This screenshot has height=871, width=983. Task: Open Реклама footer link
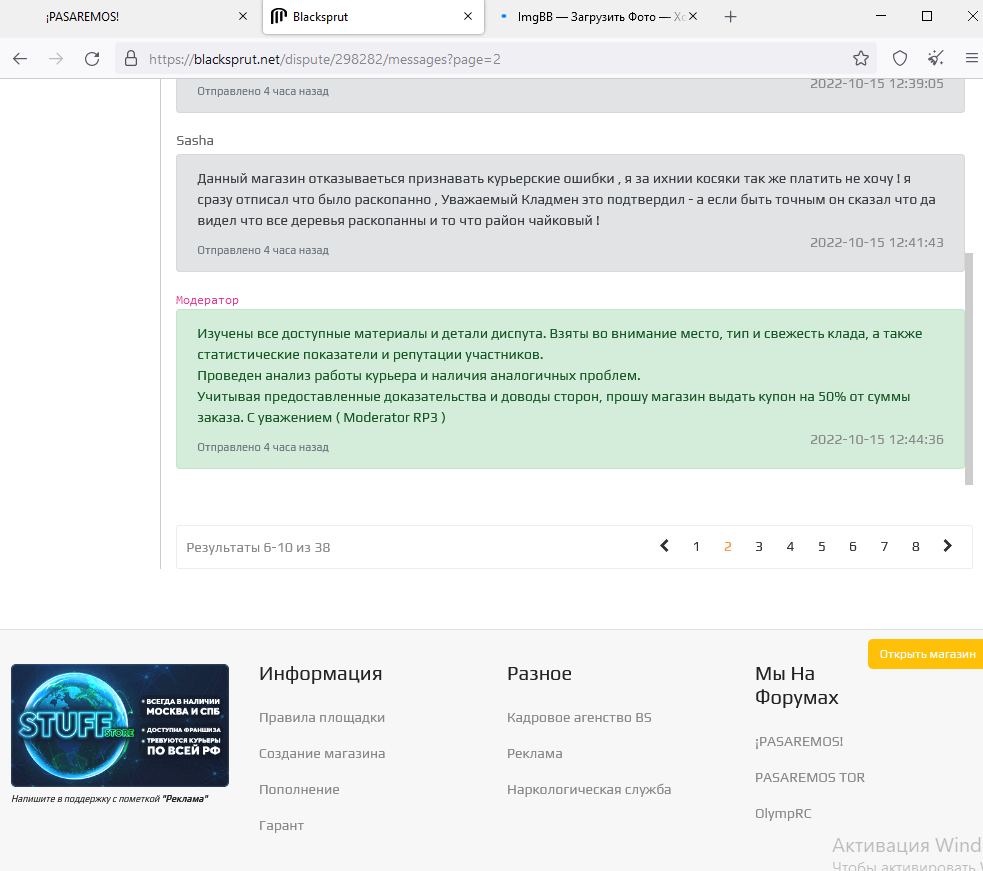pos(535,754)
